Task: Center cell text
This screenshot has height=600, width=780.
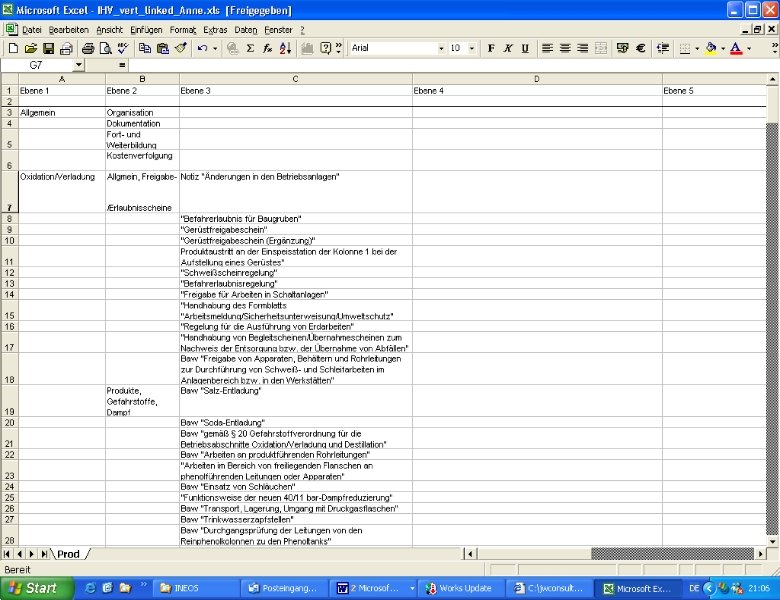Action: tap(565, 48)
